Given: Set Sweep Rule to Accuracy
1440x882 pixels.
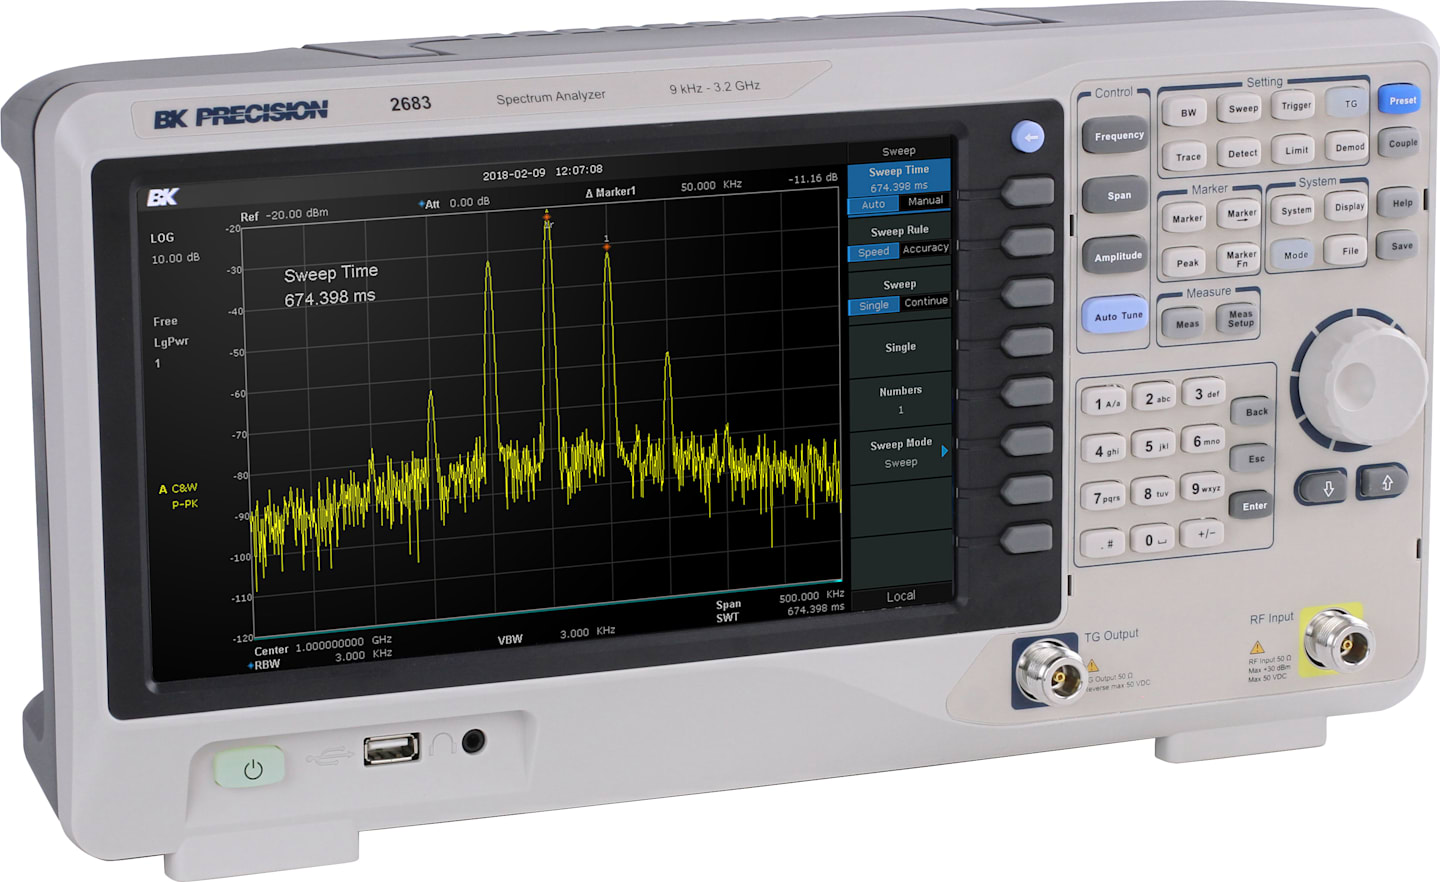Looking at the screenshot, I should [924, 249].
